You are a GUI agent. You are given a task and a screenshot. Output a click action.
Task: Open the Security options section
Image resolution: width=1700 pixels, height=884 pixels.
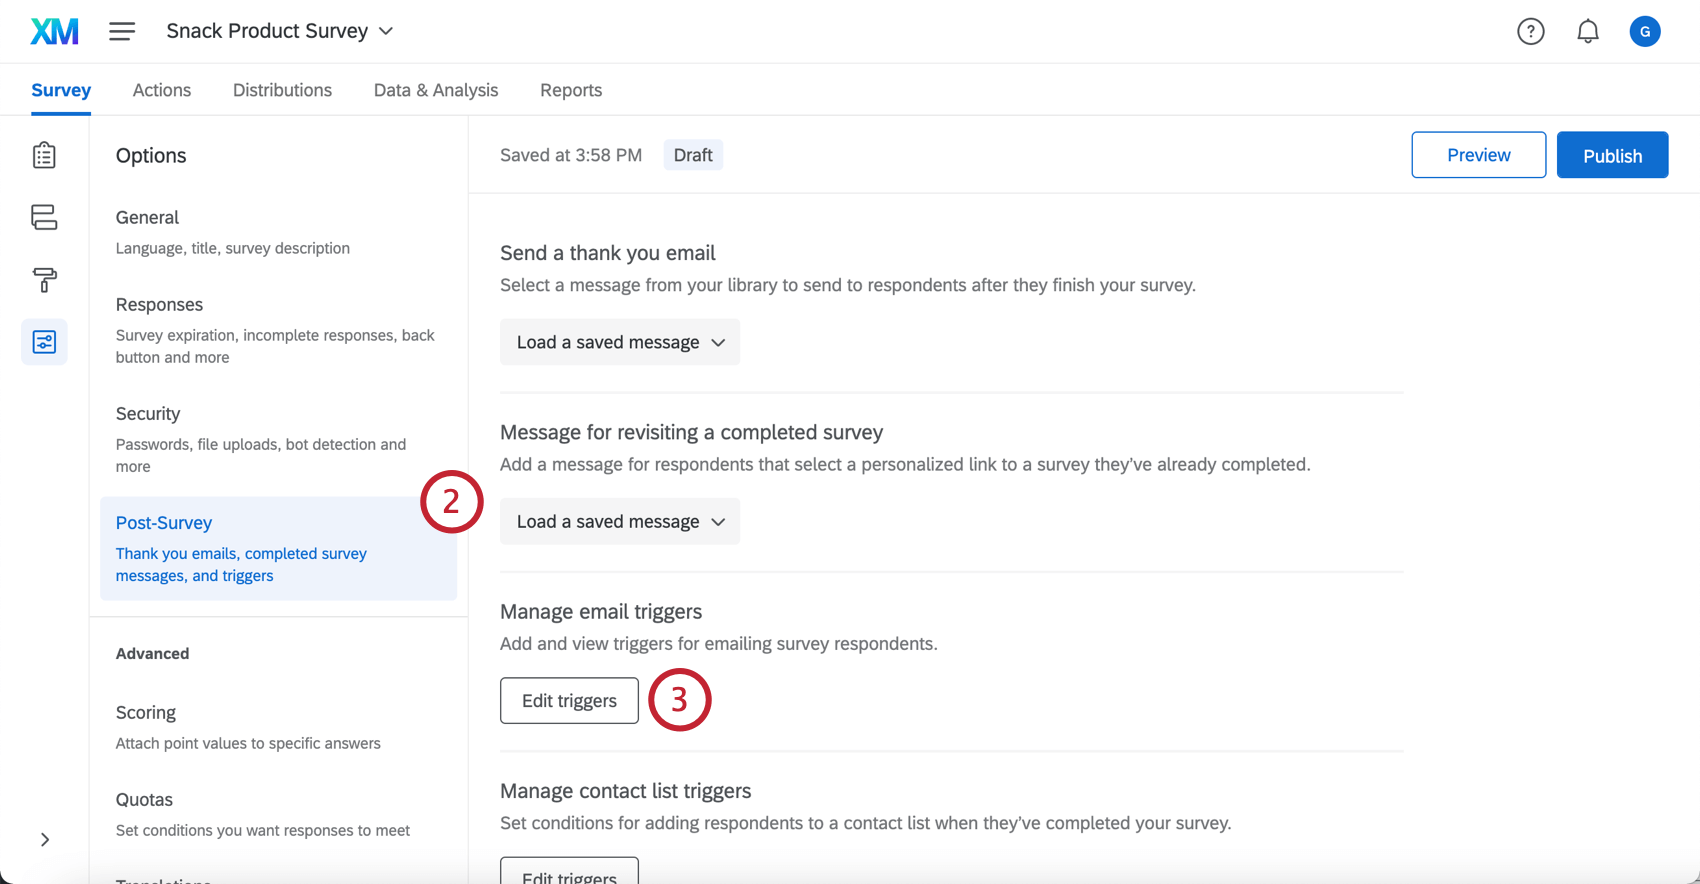148,414
